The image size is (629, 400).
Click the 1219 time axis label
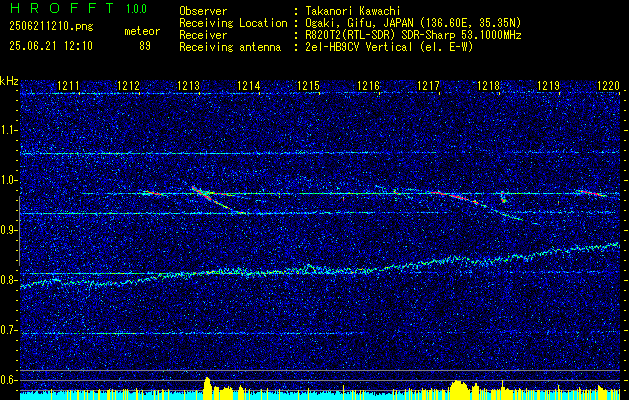pyautogui.click(x=548, y=85)
